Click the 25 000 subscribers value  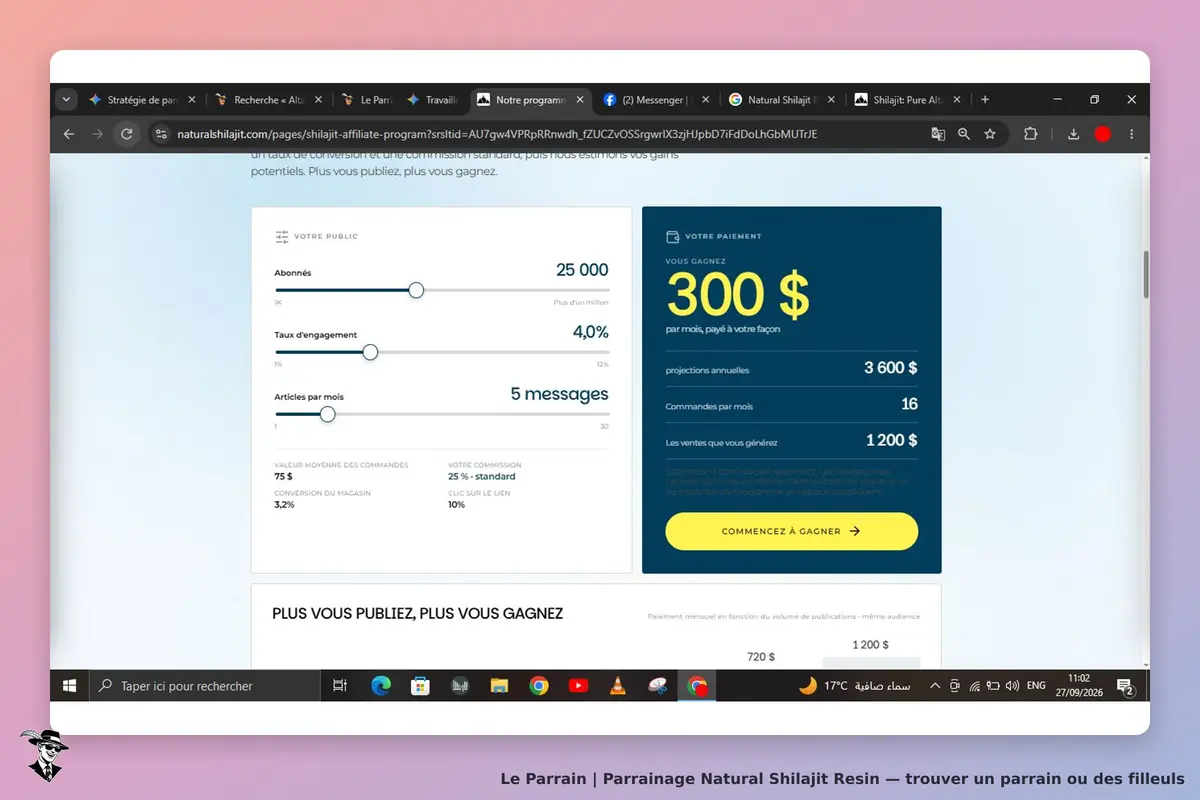(x=582, y=270)
